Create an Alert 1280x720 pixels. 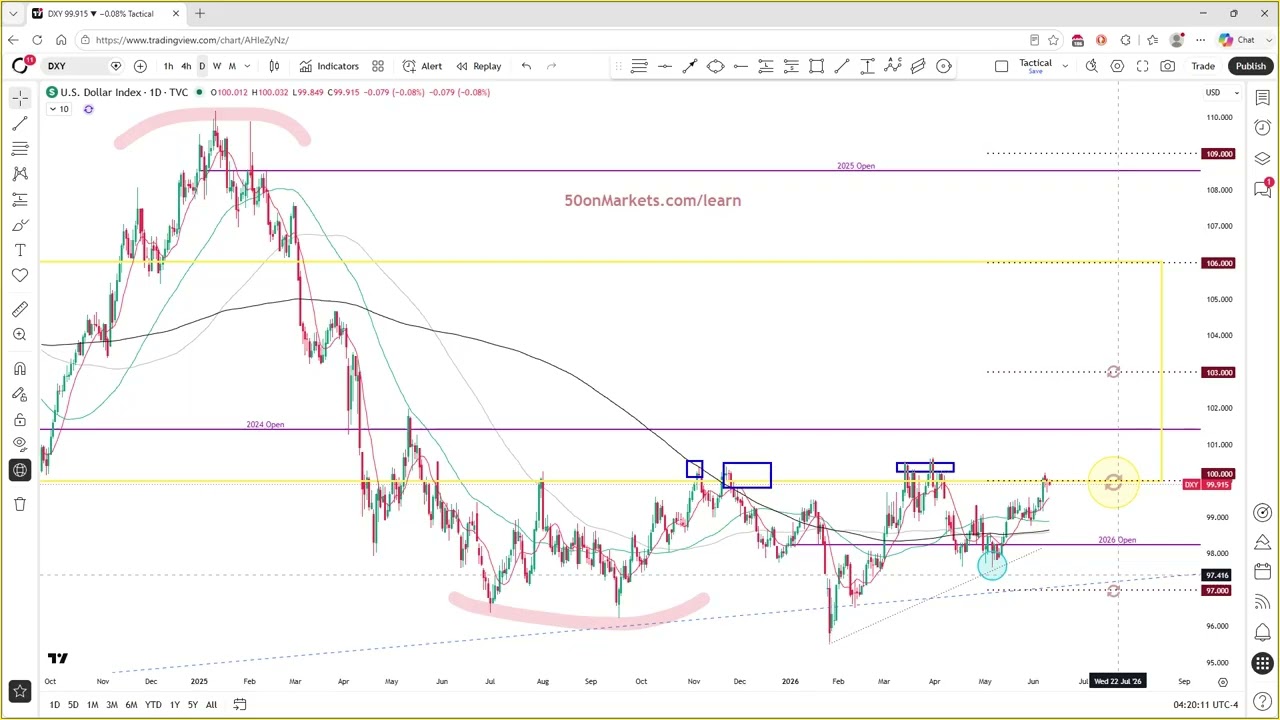coord(422,66)
